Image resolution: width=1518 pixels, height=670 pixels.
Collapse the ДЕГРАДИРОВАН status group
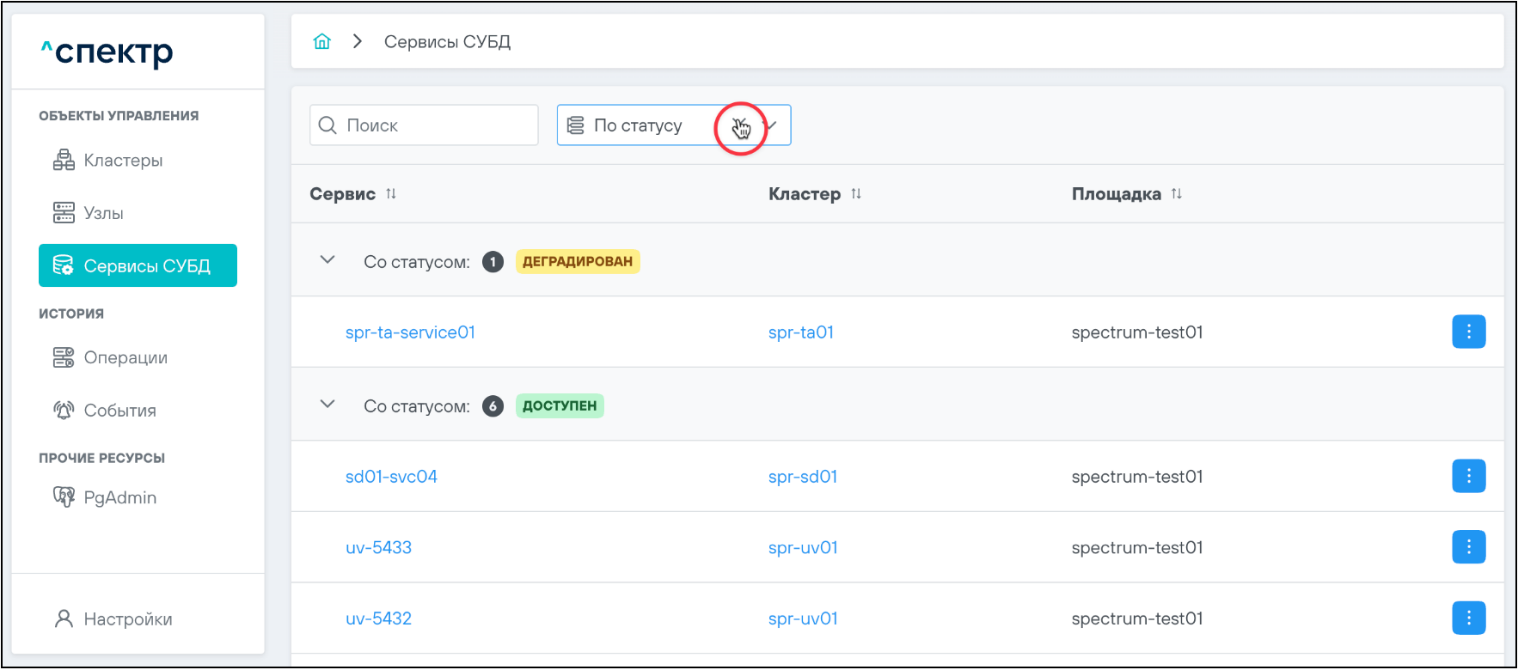326,260
